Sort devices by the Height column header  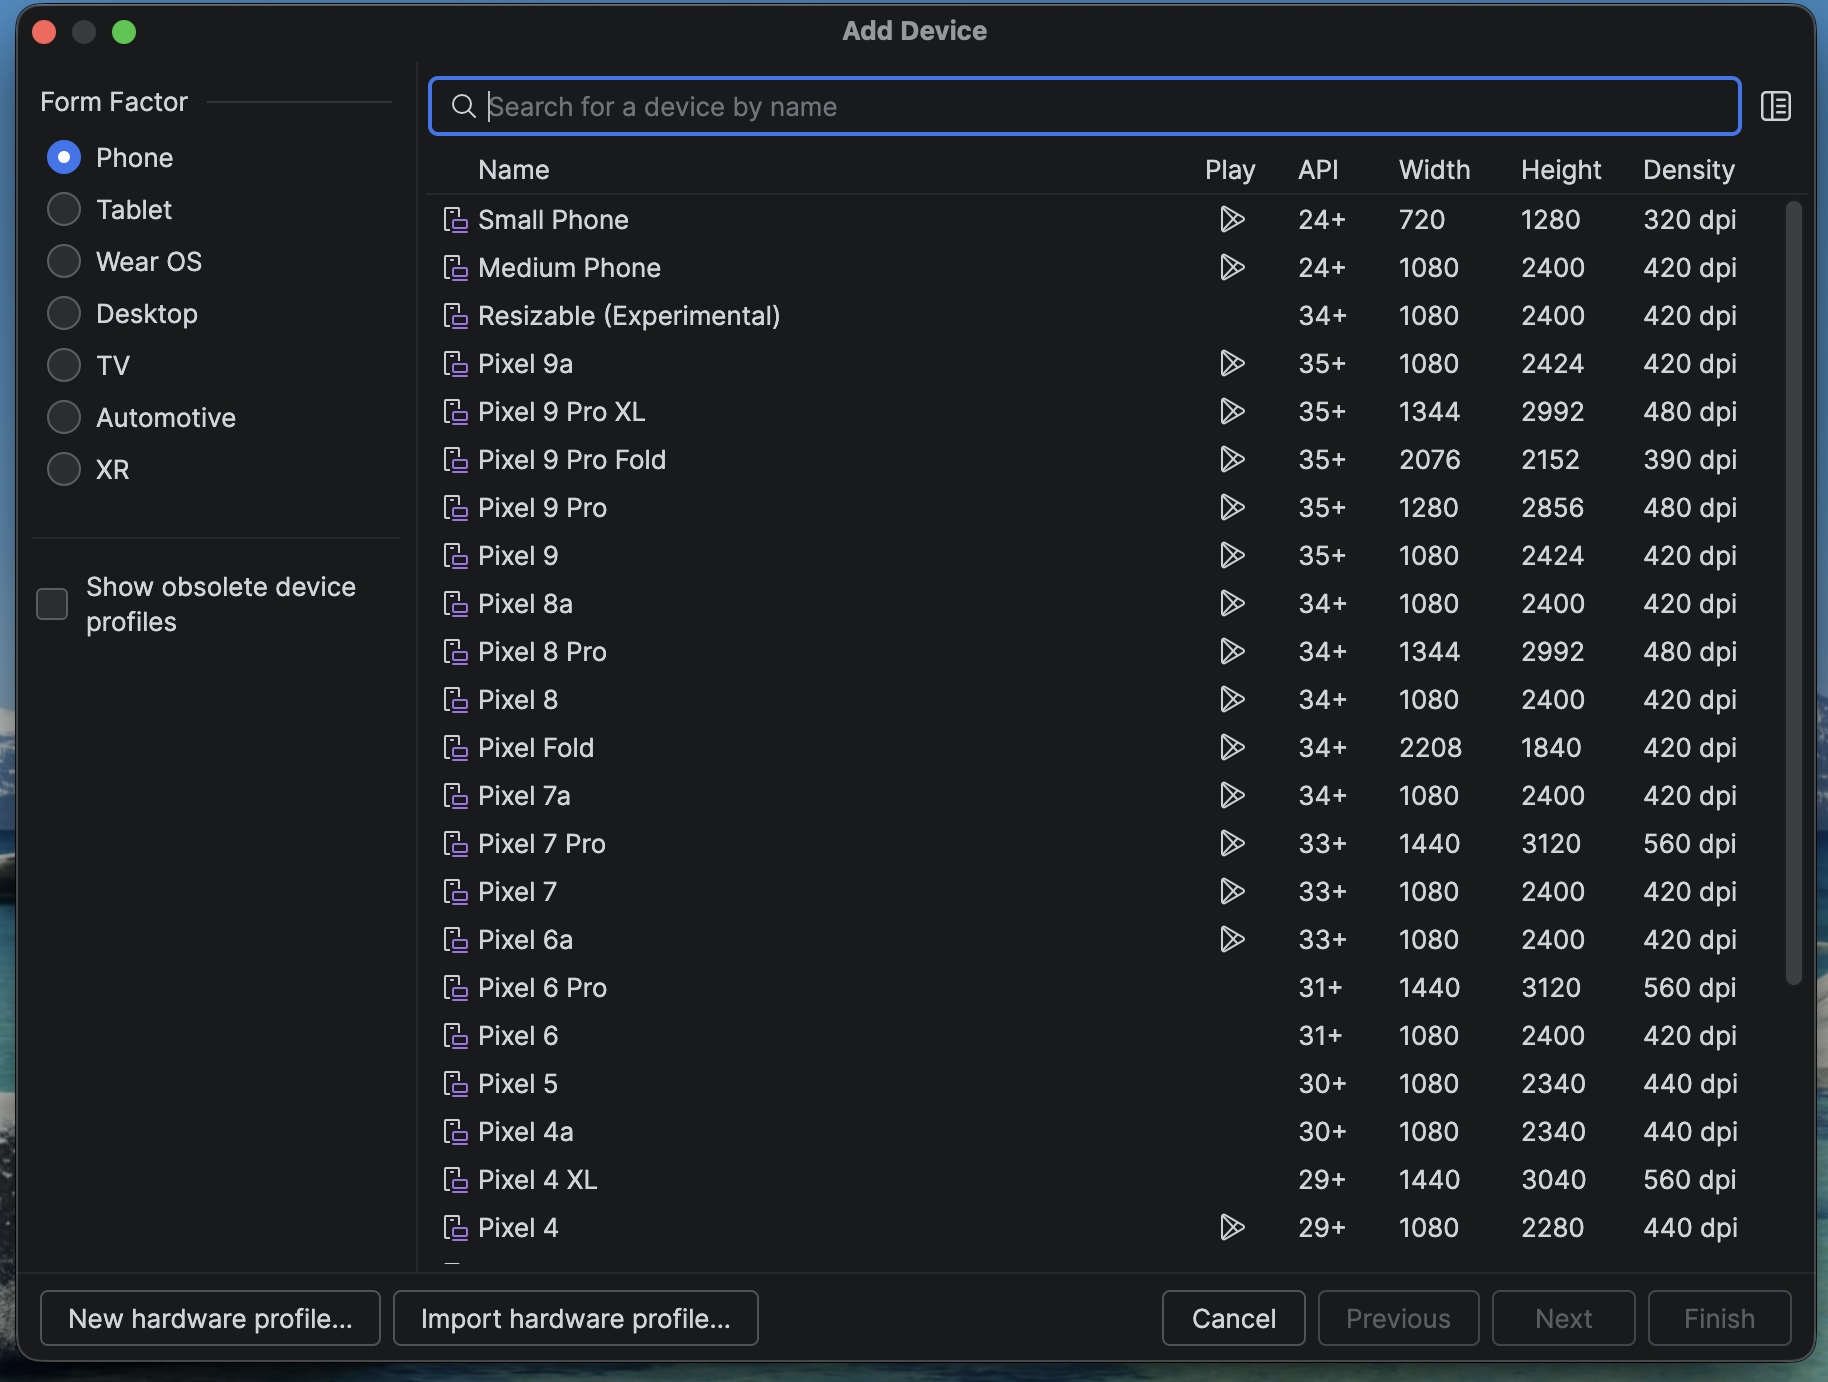click(x=1561, y=170)
